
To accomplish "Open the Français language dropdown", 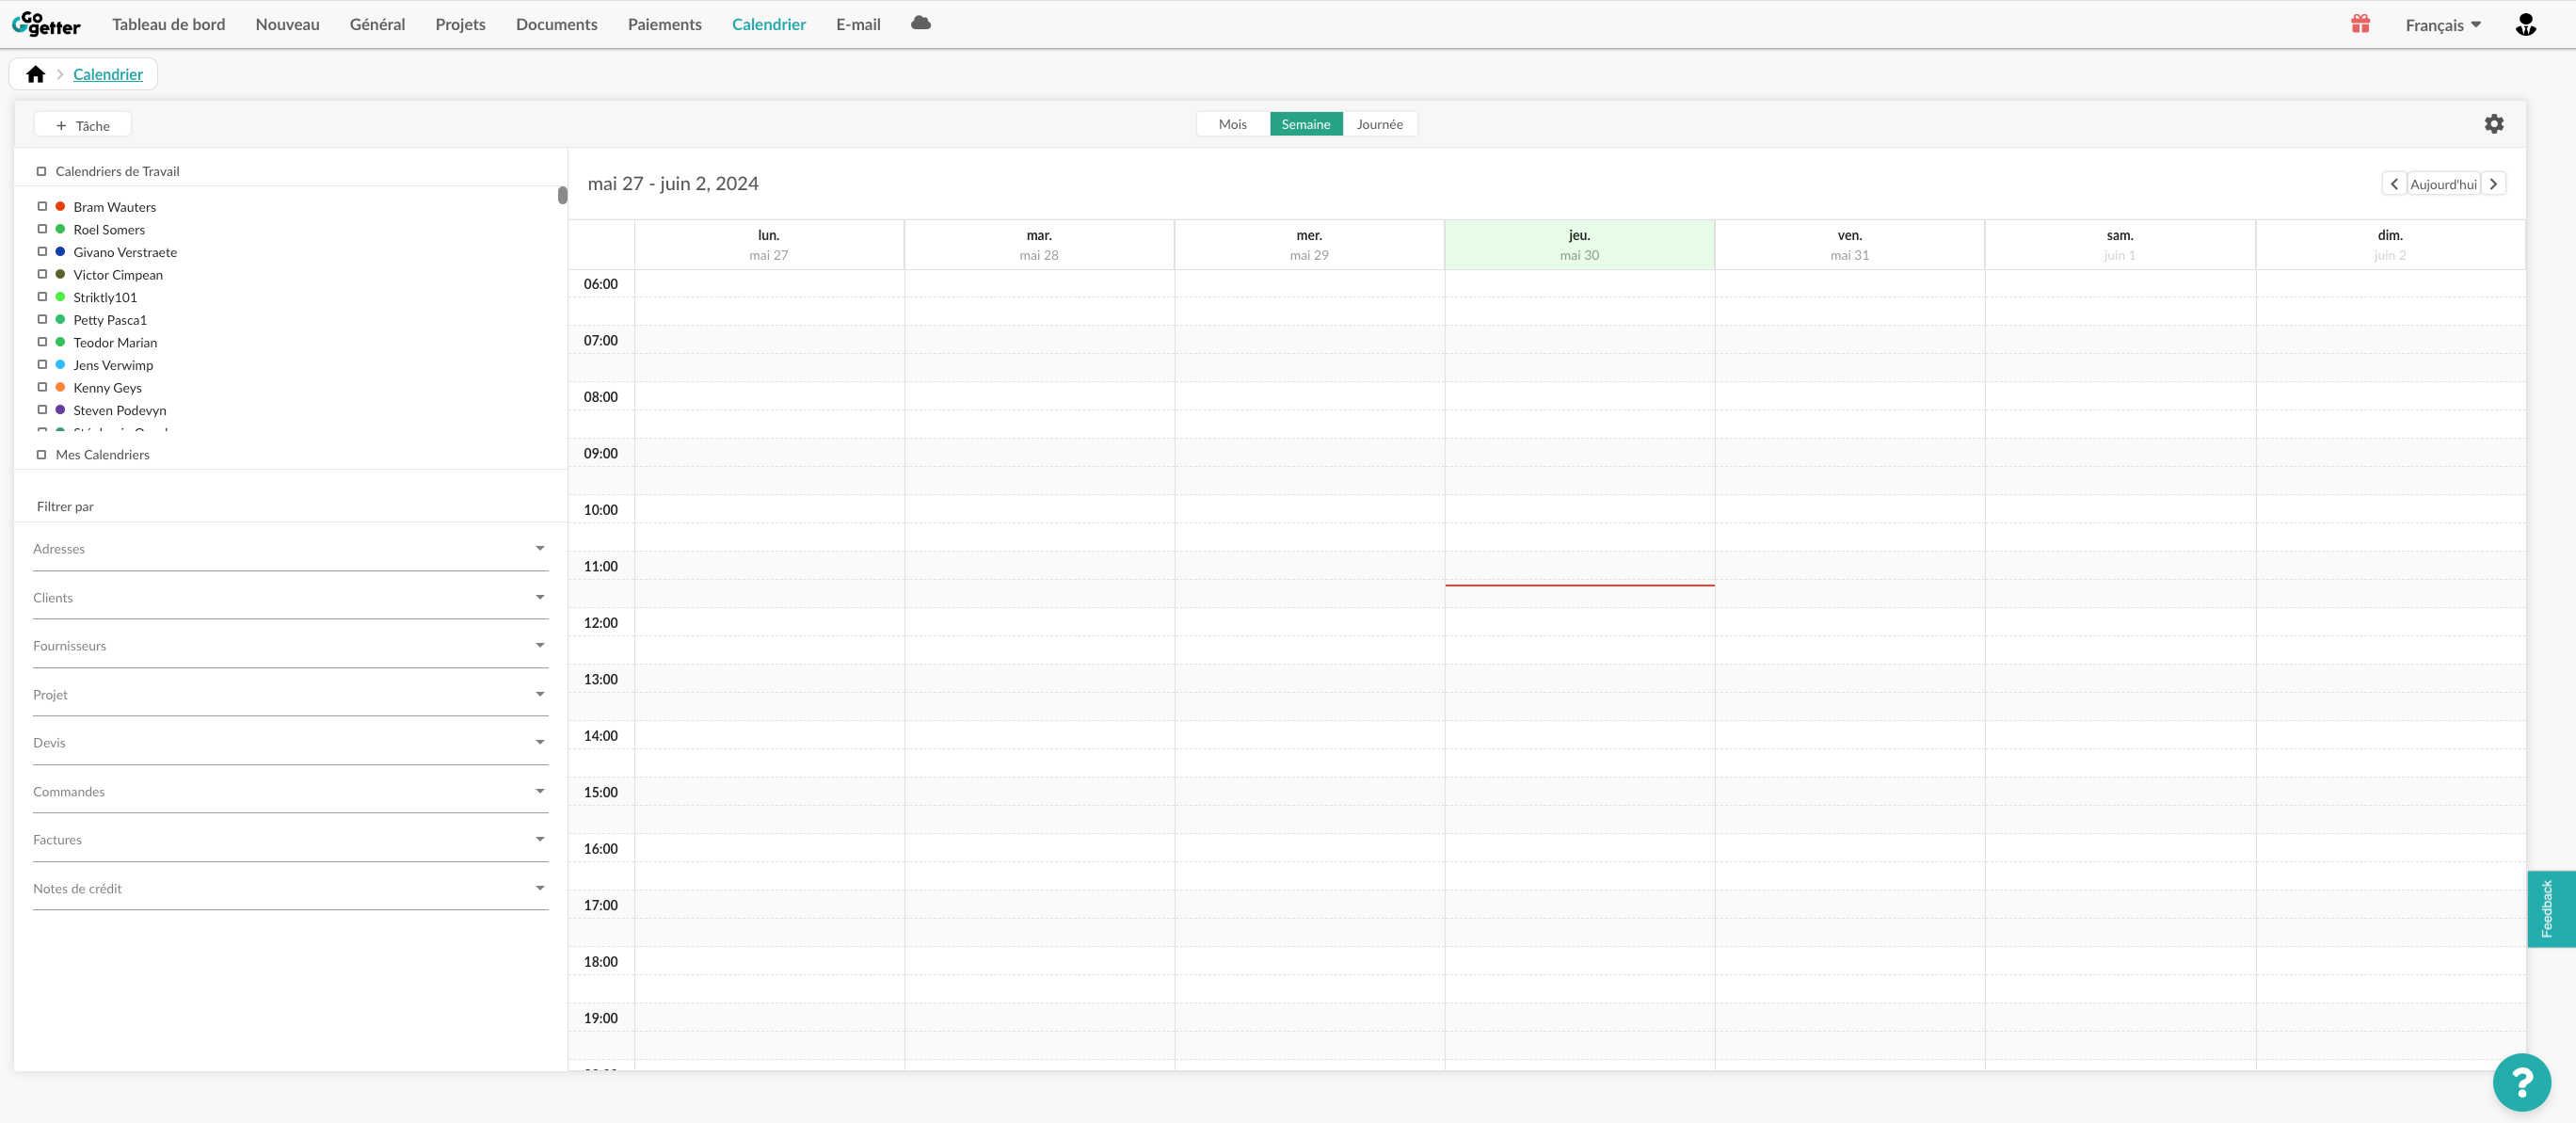I will pyautogui.click(x=2442, y=25).
